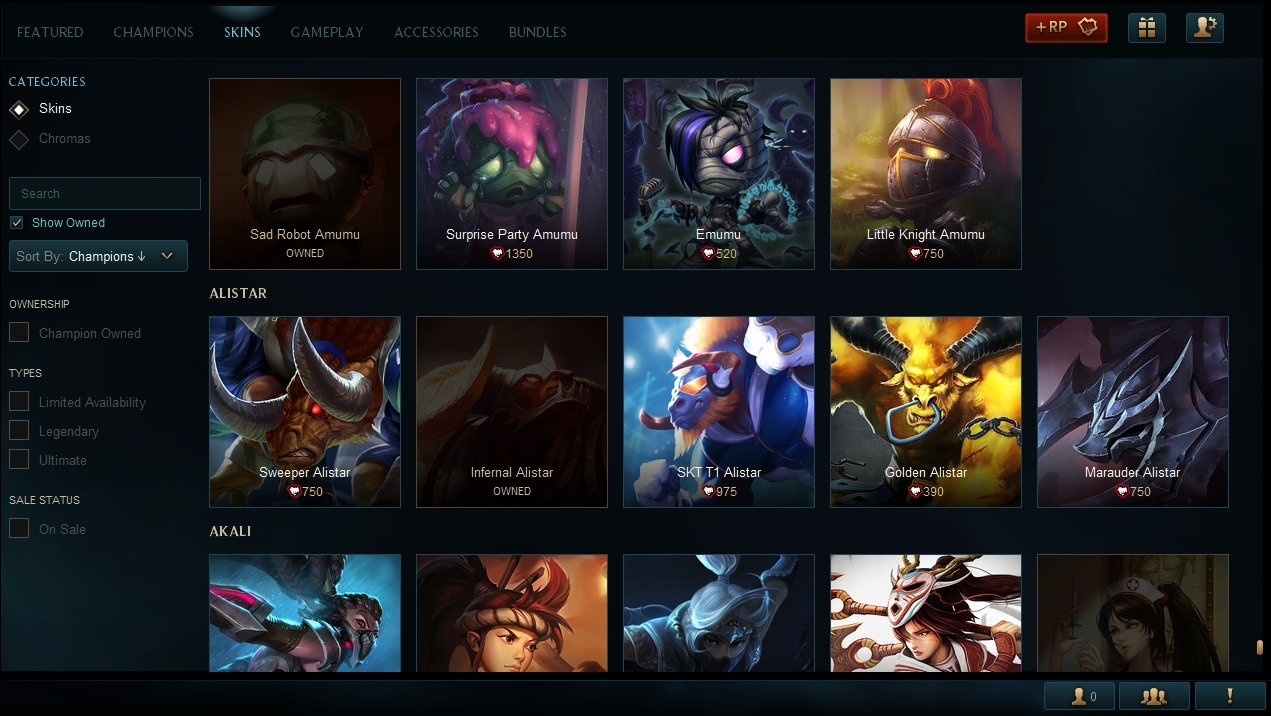Image resolution: width=1271 pixels, height=716 pixels.
Task: Click the vertical scrollbar handle on right
Action: tap(1260, 647)
